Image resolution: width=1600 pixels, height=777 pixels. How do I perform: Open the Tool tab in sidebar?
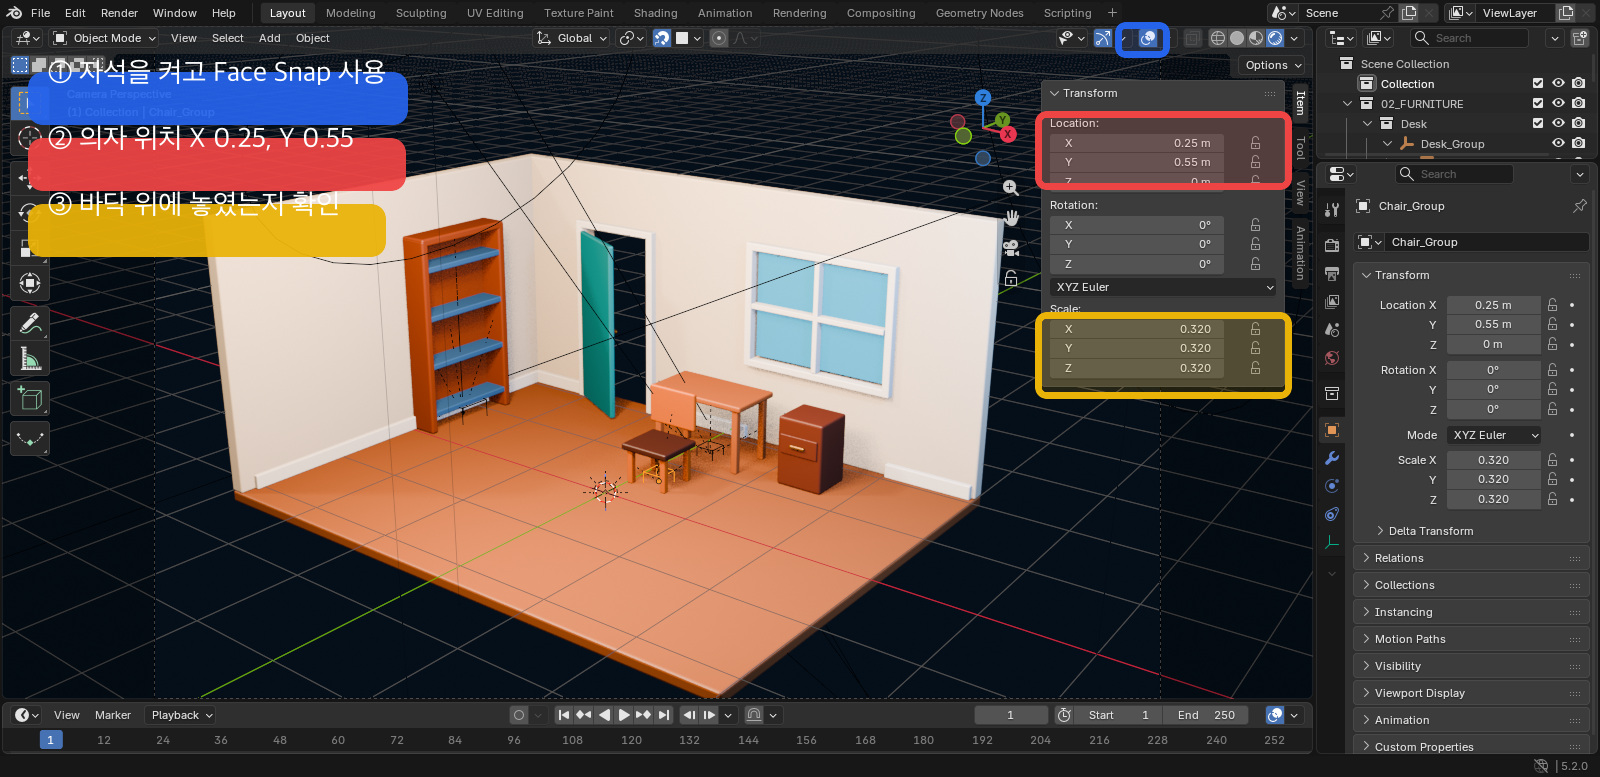pyautogui.click(x=1300, y=148)
